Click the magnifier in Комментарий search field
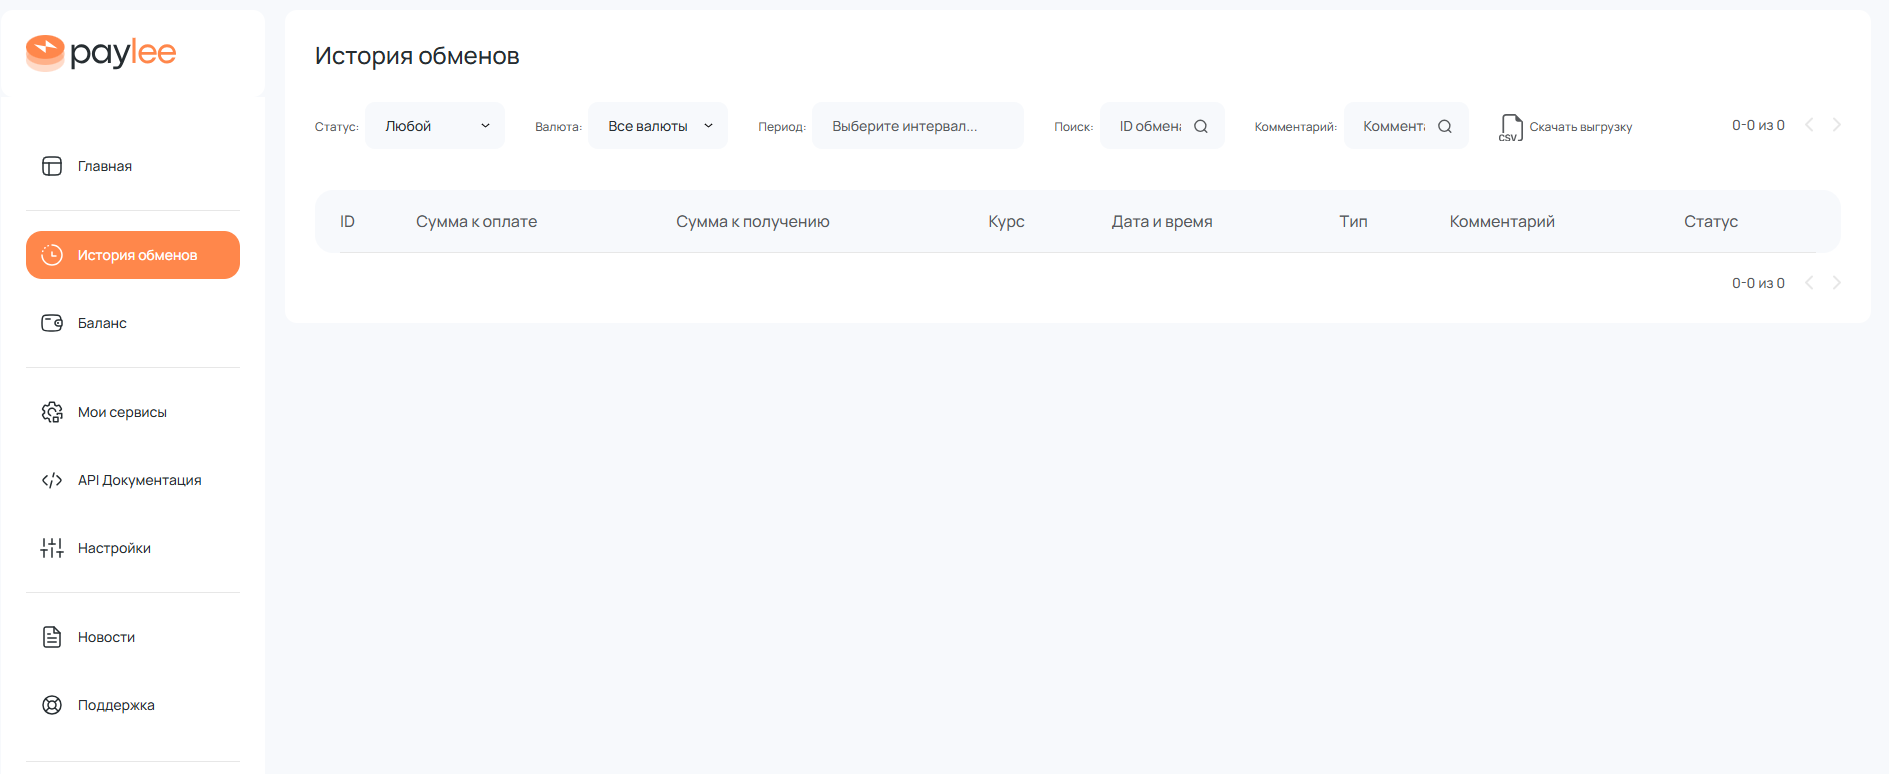Image resolution: width=1889 pixels, height=774 pixels. pyautogui.click(x=1445, y=127)
